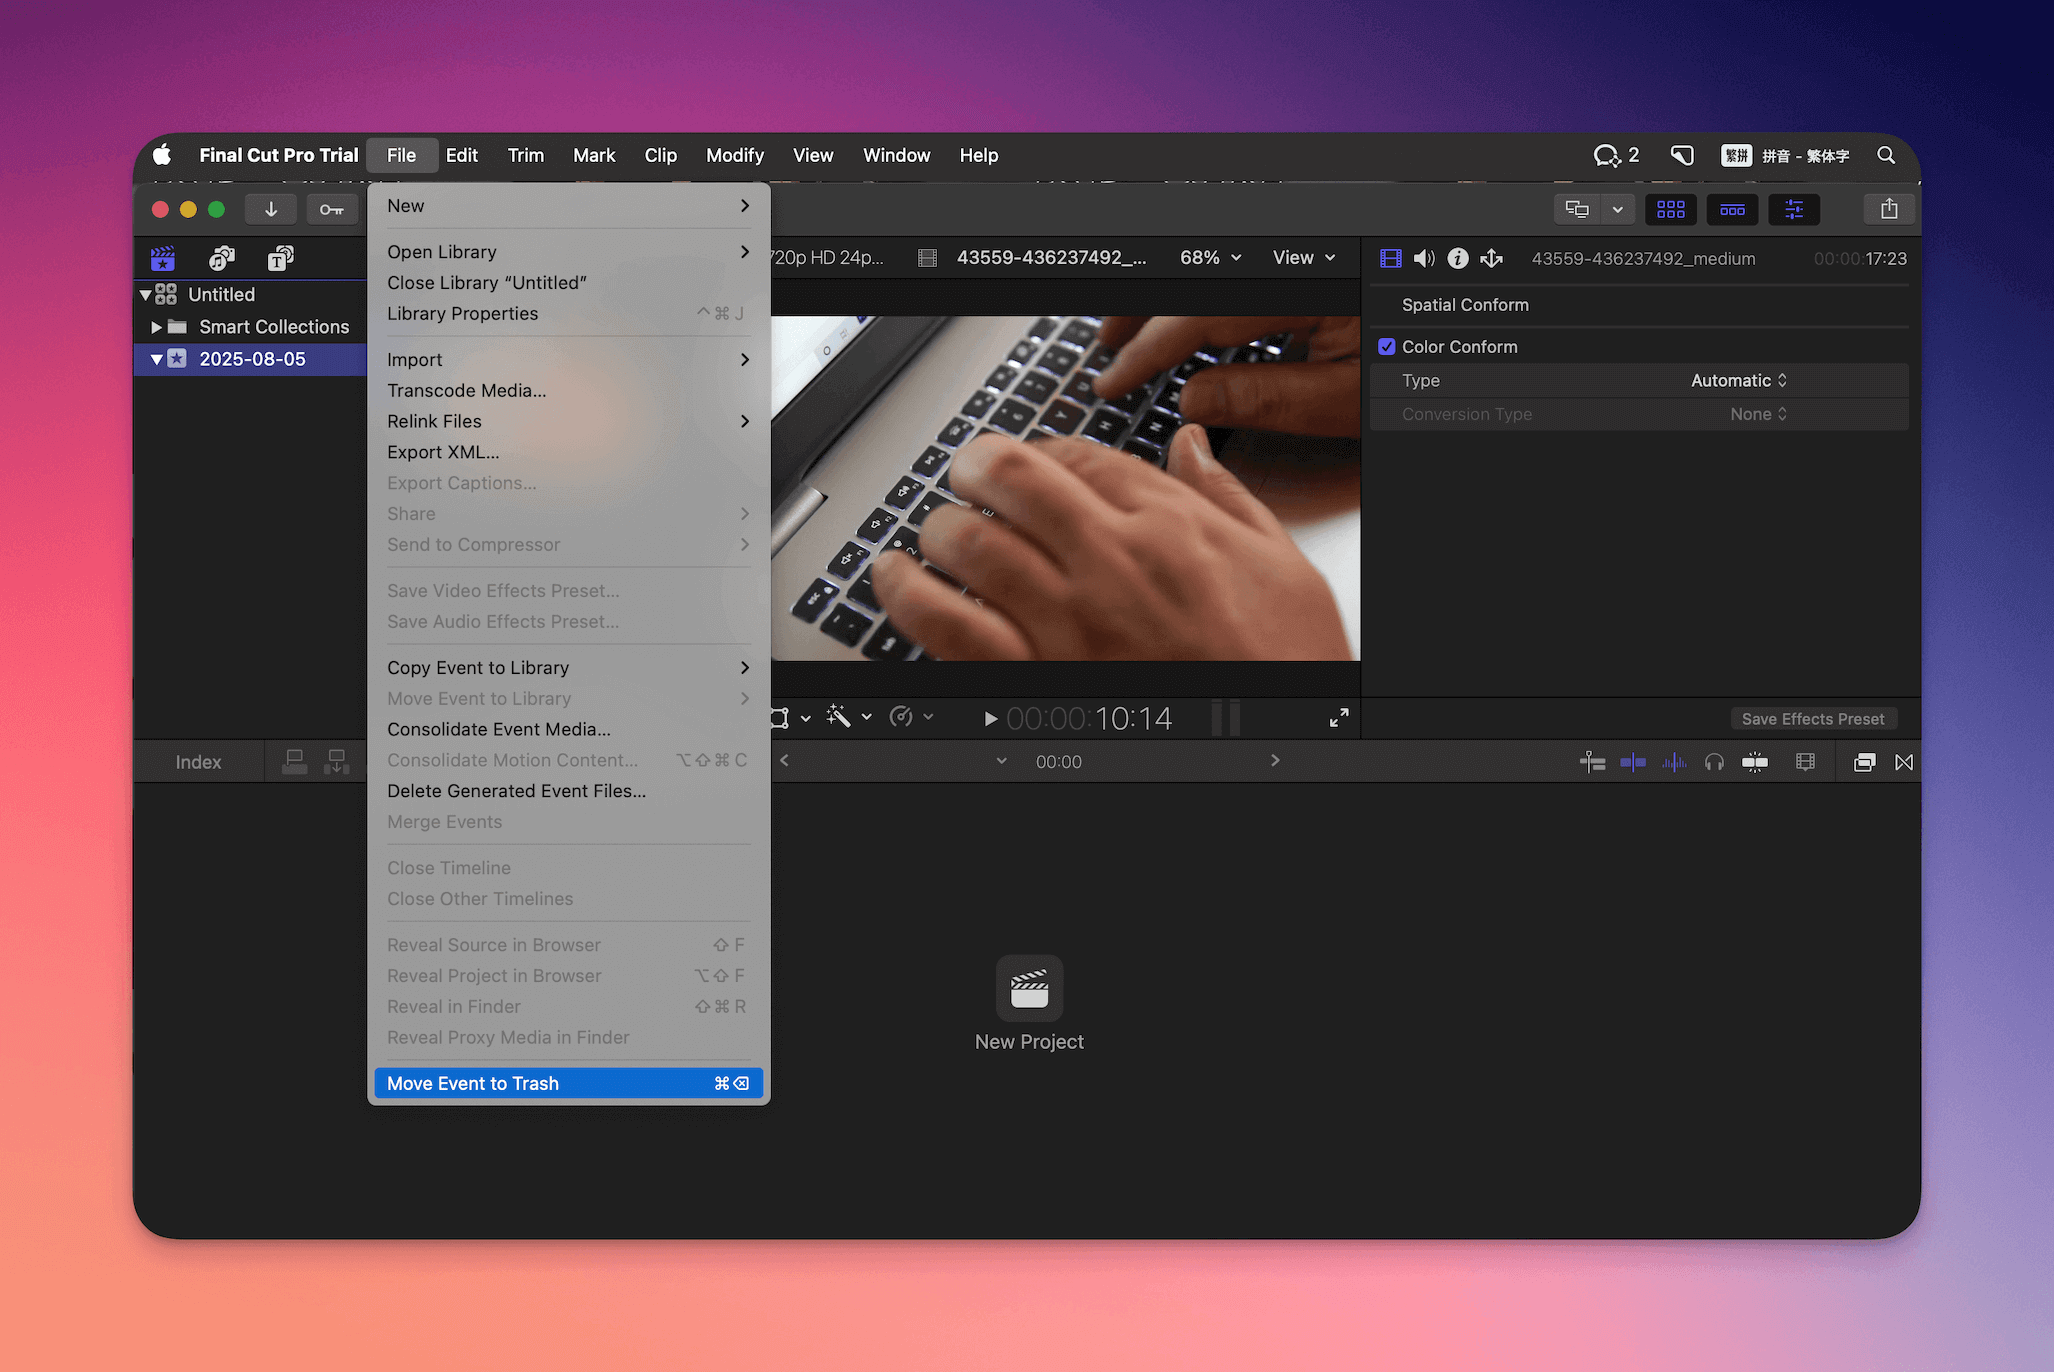Toggle the browser grid view button

tap(1670, 209)
